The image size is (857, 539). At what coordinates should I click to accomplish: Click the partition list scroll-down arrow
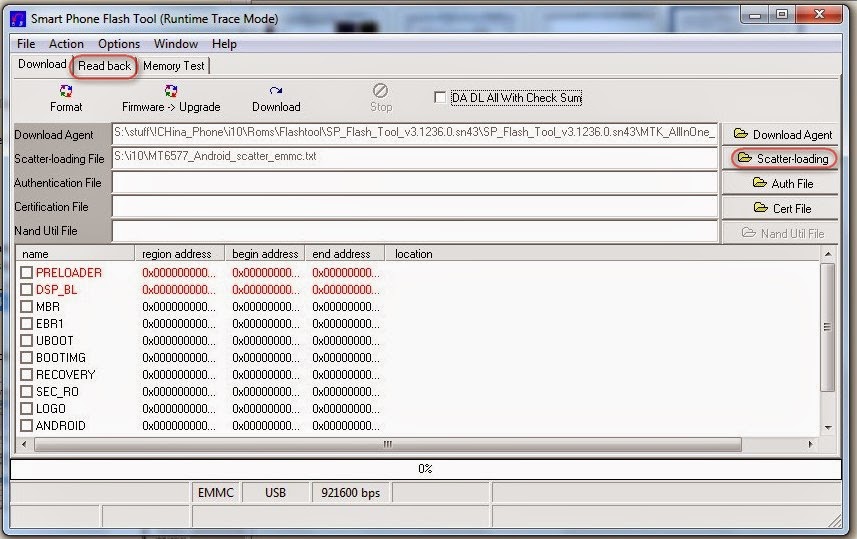pos(828,428)
